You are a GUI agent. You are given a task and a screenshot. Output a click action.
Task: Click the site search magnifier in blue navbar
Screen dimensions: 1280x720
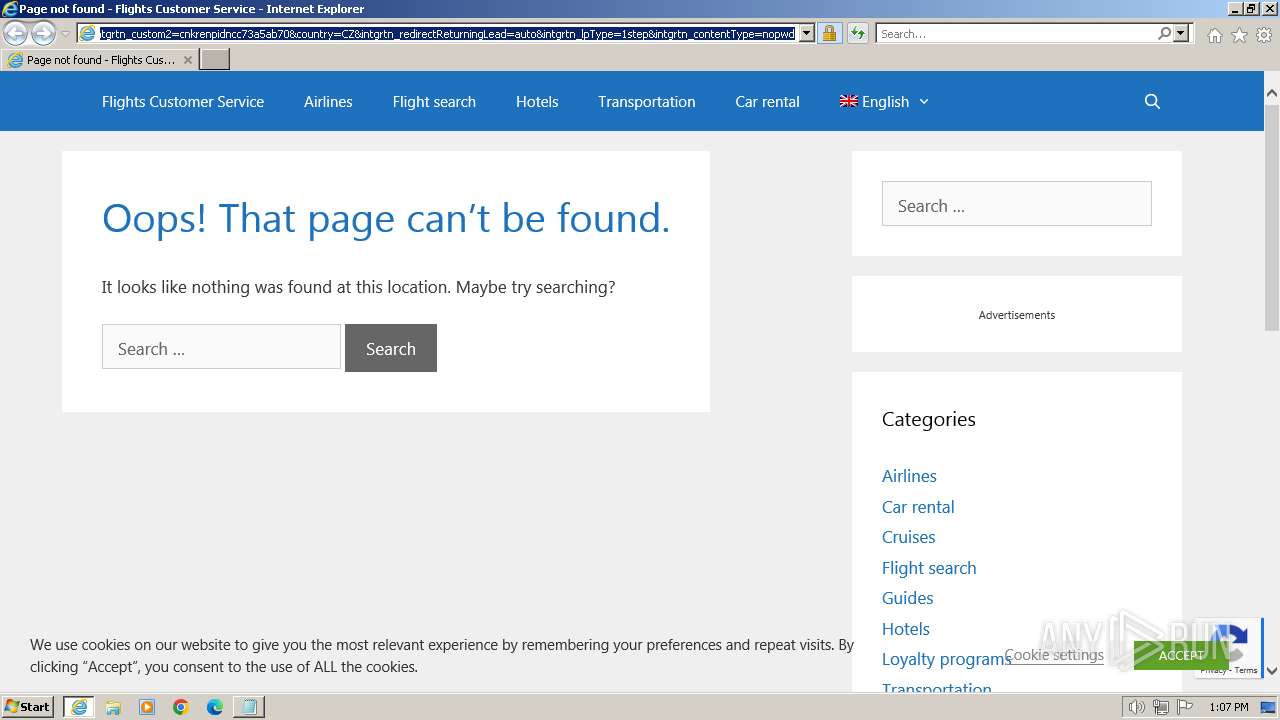tap(1152, 101)
